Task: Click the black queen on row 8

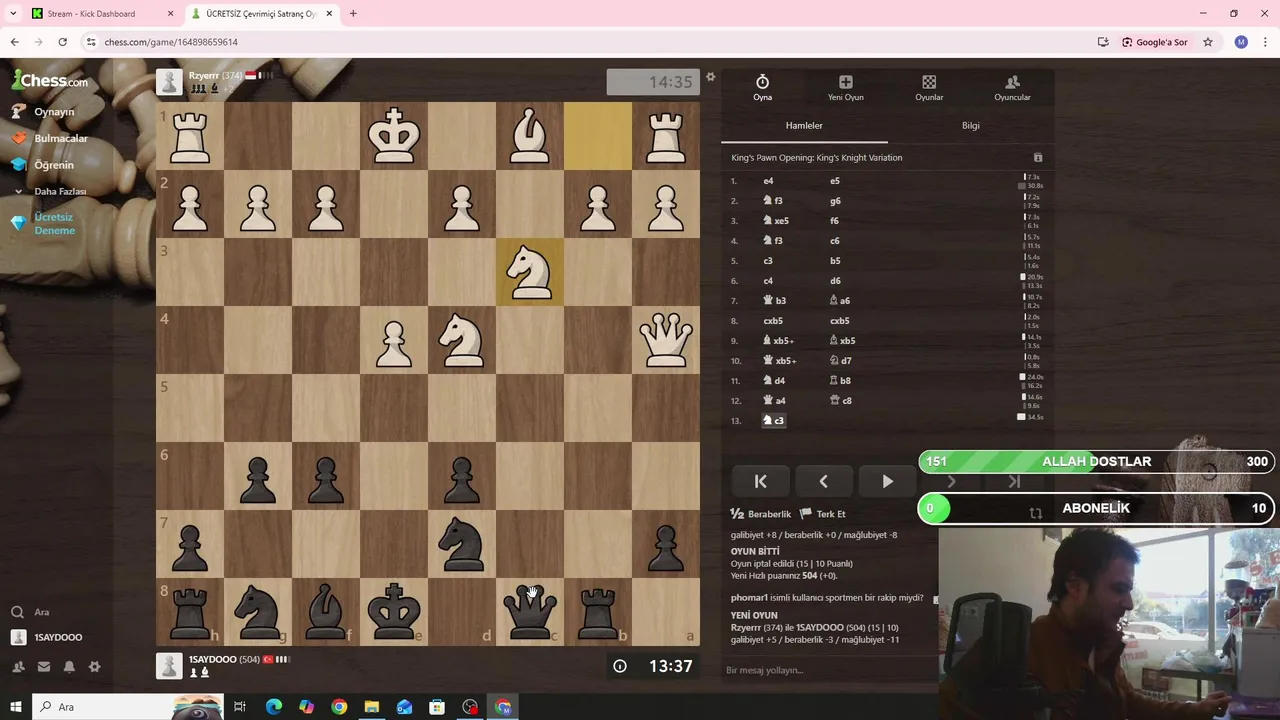Action: pos(530,612)
